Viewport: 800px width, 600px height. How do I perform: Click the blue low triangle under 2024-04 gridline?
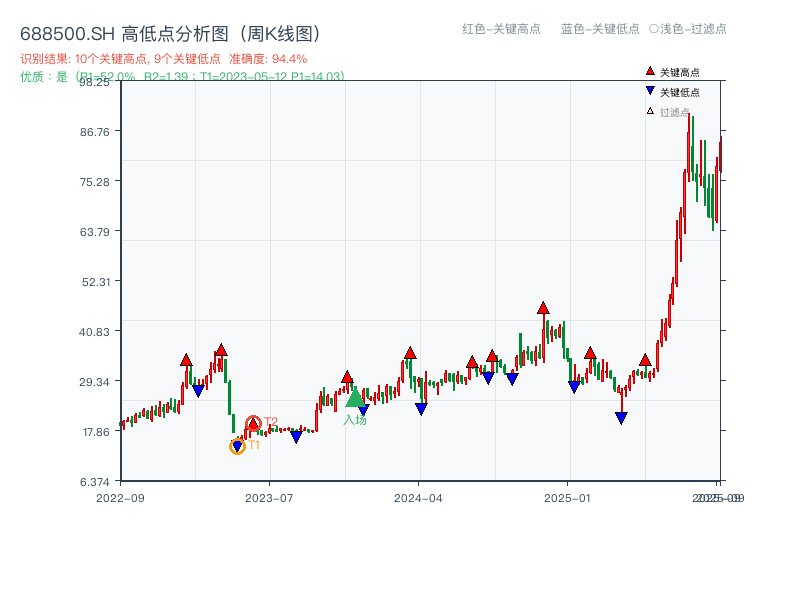421,409
